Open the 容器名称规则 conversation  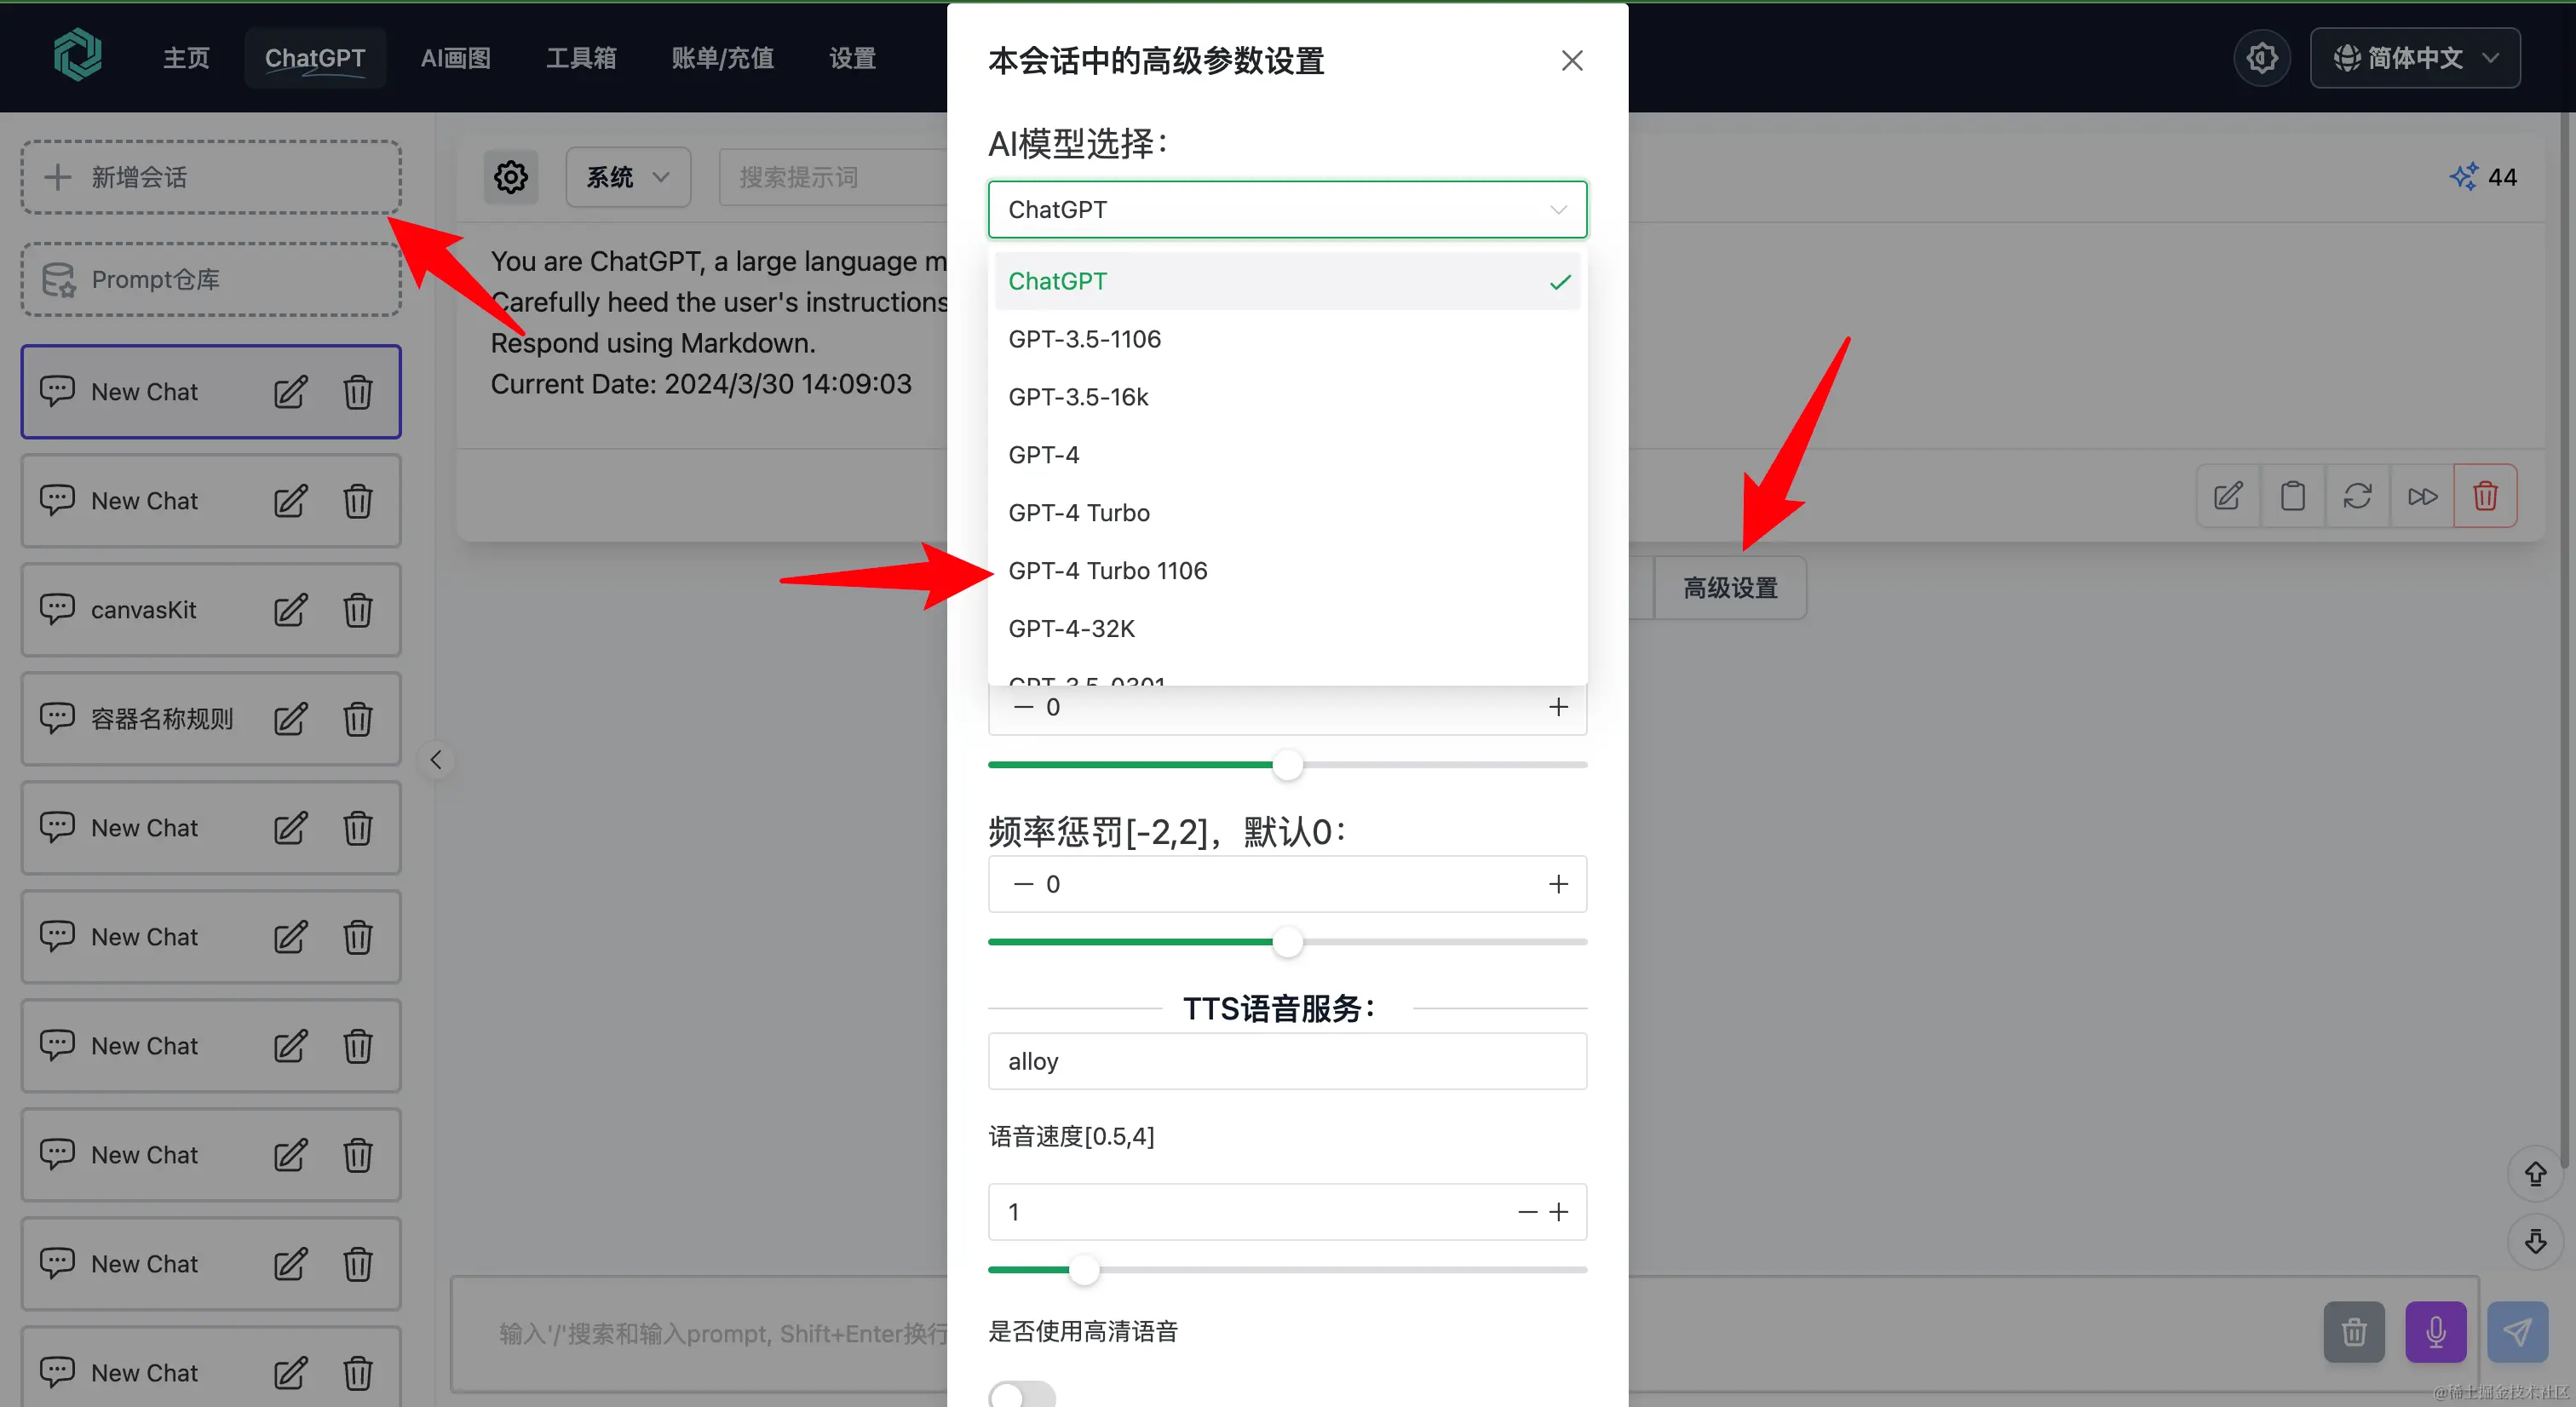click(211, 719)
